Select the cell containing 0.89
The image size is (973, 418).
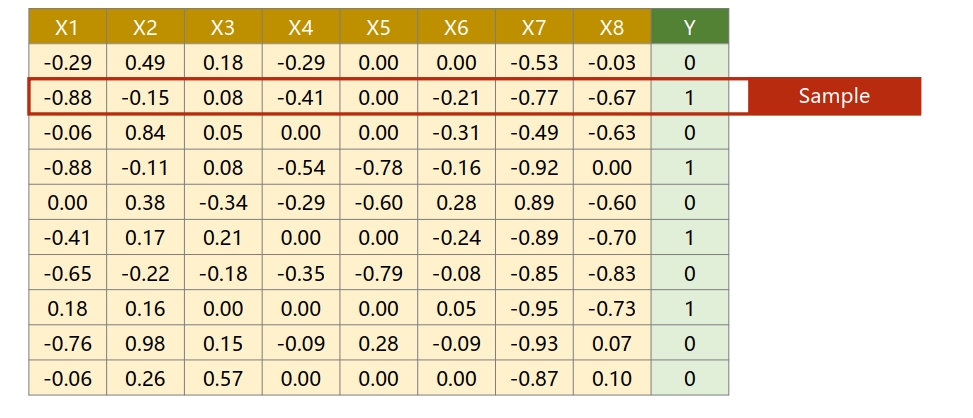(534, 203)
